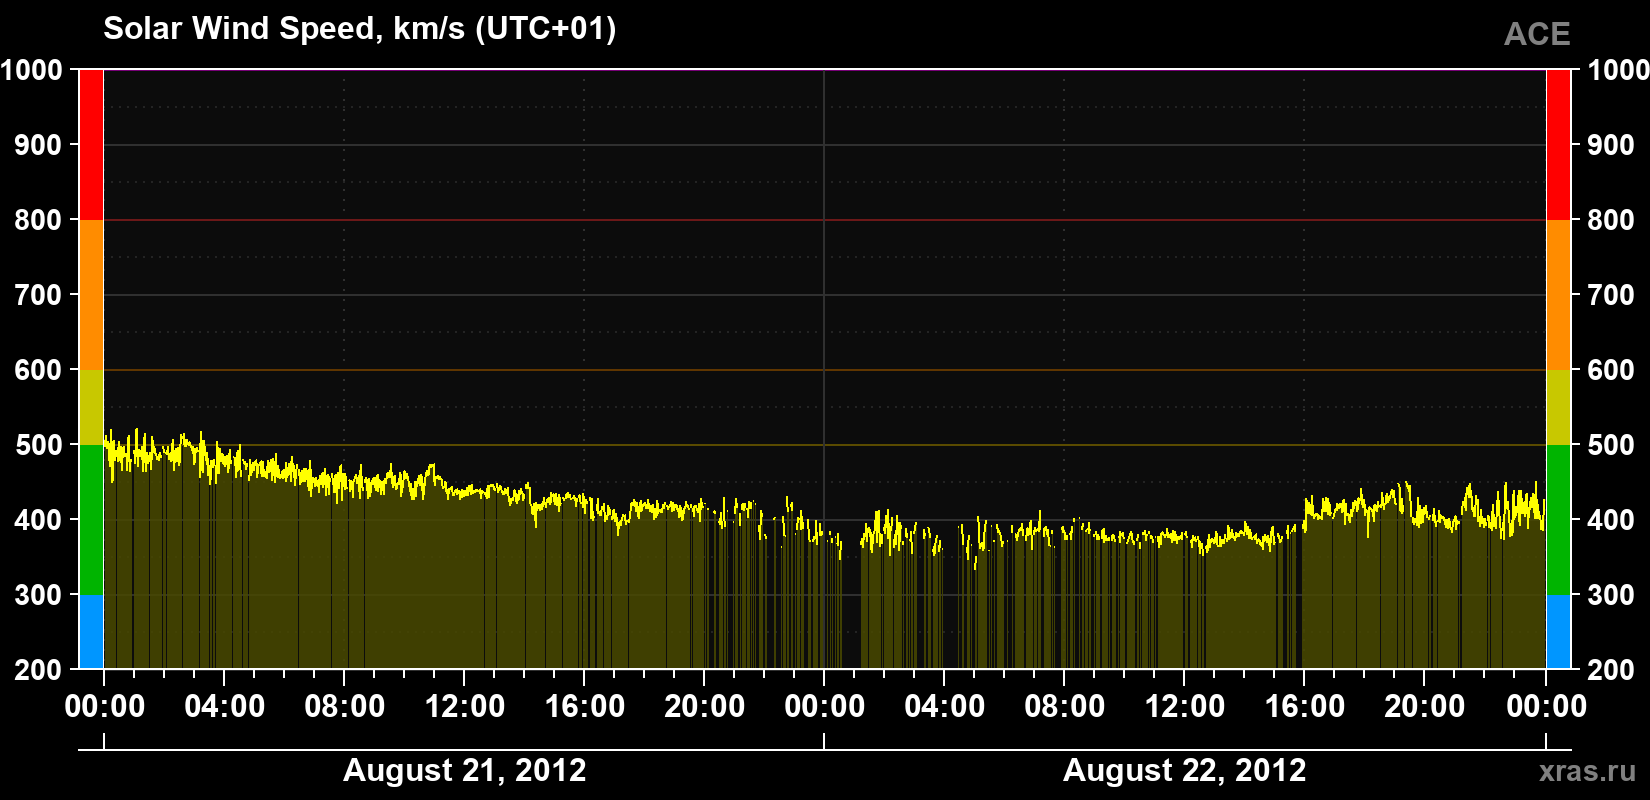
Task: Click the 800 value on right axis
Action: pos(1612,220)
